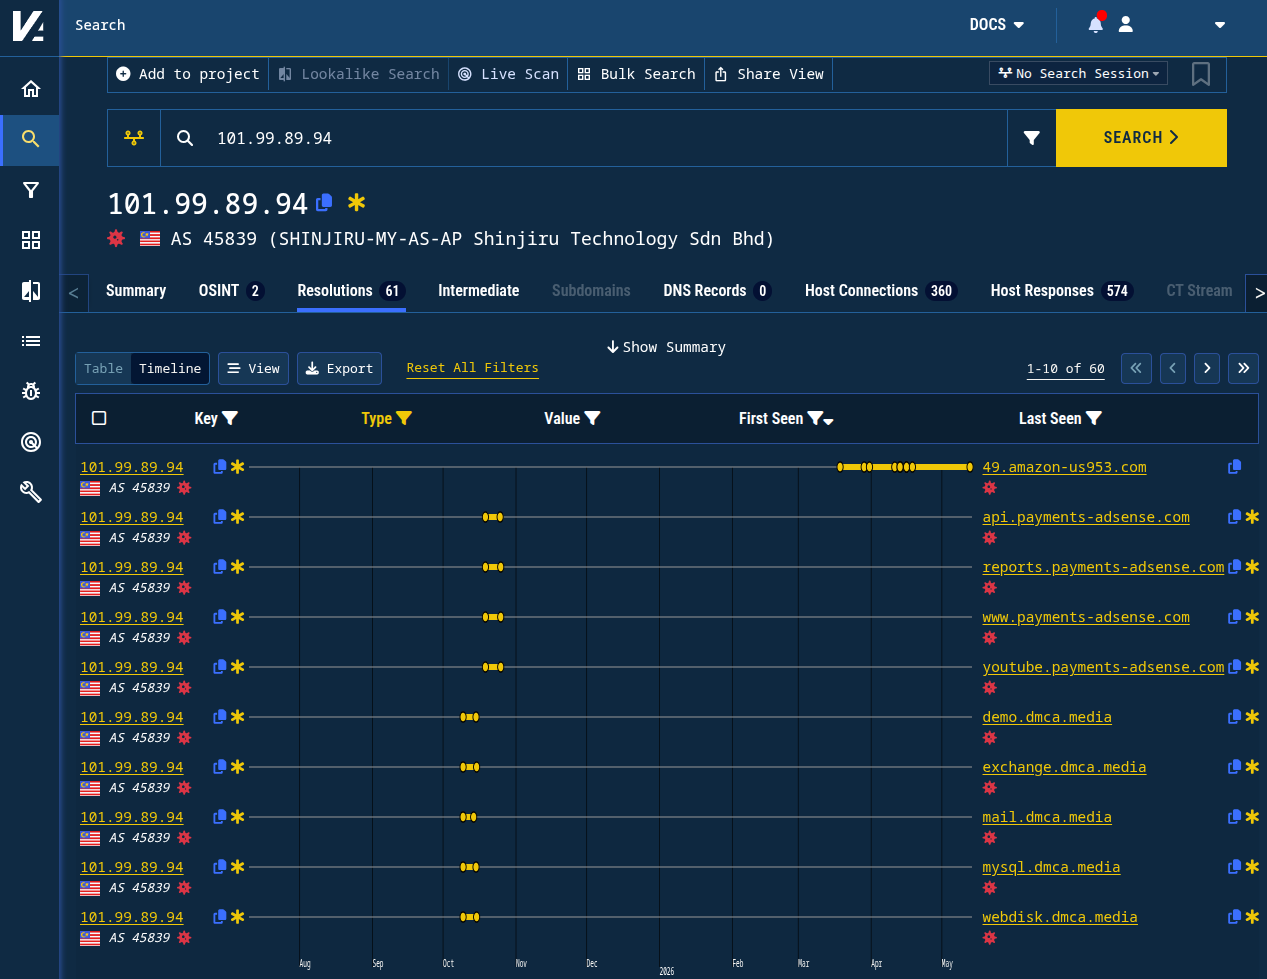
Task: Bookmark this search view
Action: (x=1201, y=74)
